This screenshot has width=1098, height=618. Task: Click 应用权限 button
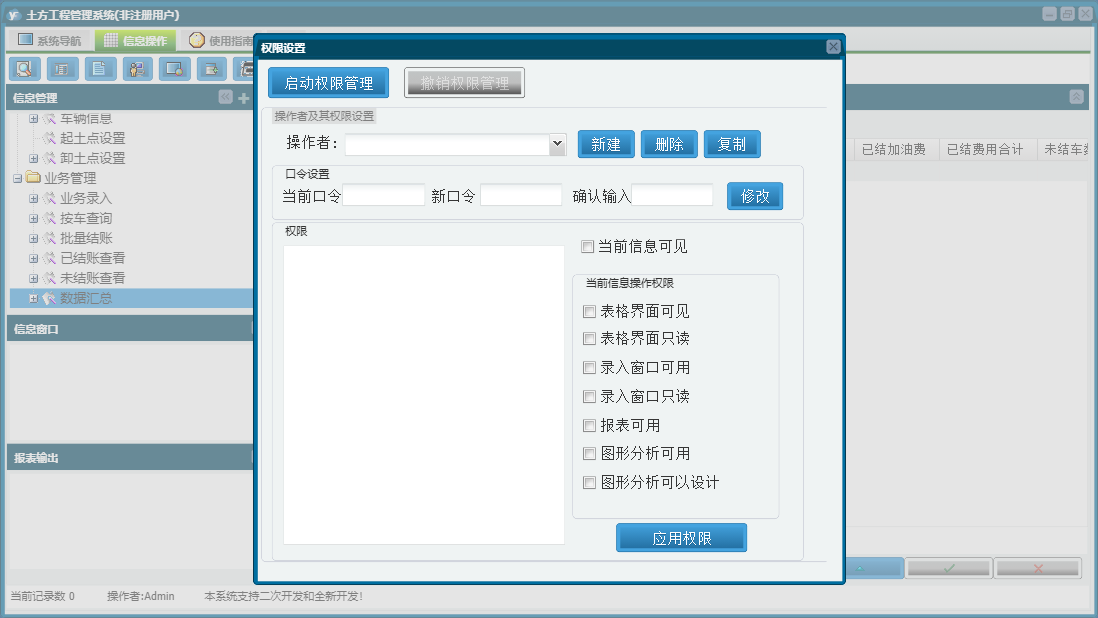click(681, 538)
